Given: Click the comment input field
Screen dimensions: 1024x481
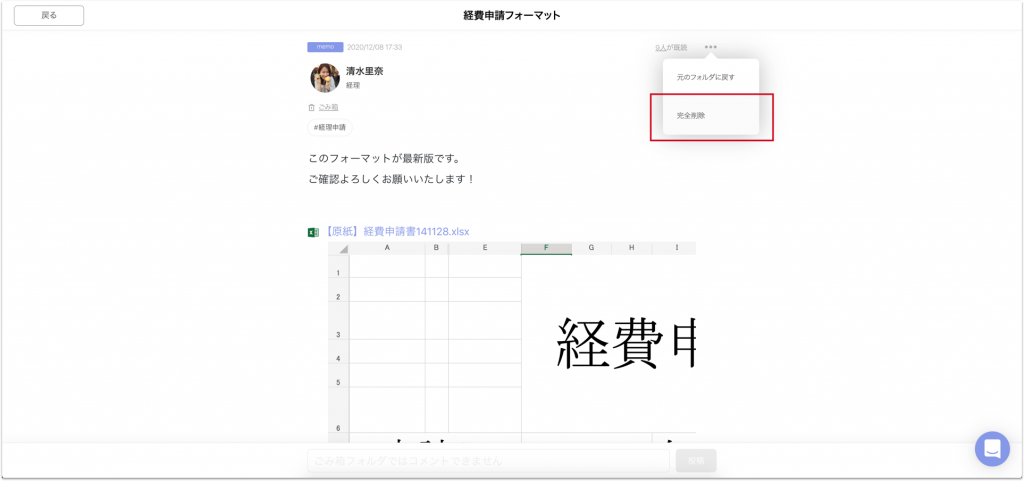Looking at the screenshot, I should 488,460.
